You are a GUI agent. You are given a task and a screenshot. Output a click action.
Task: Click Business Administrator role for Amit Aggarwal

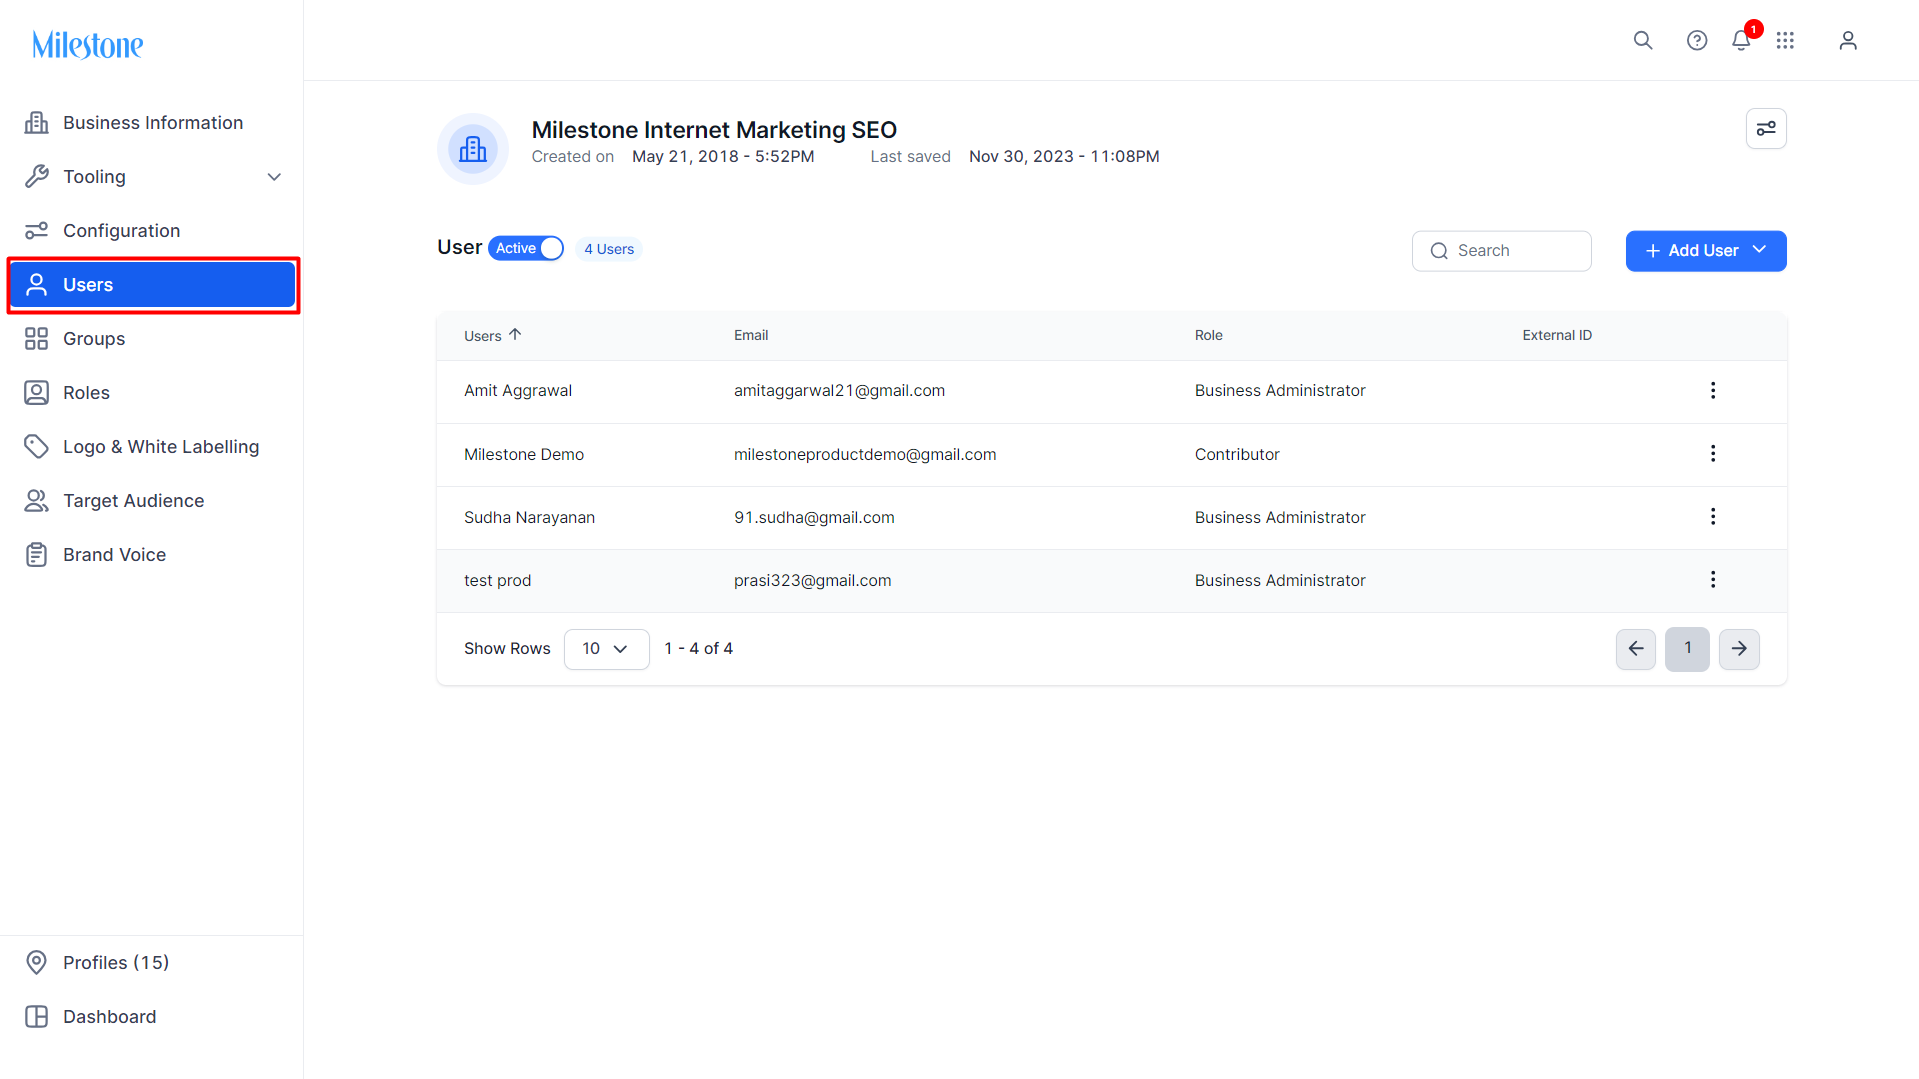coord(1280,391)
